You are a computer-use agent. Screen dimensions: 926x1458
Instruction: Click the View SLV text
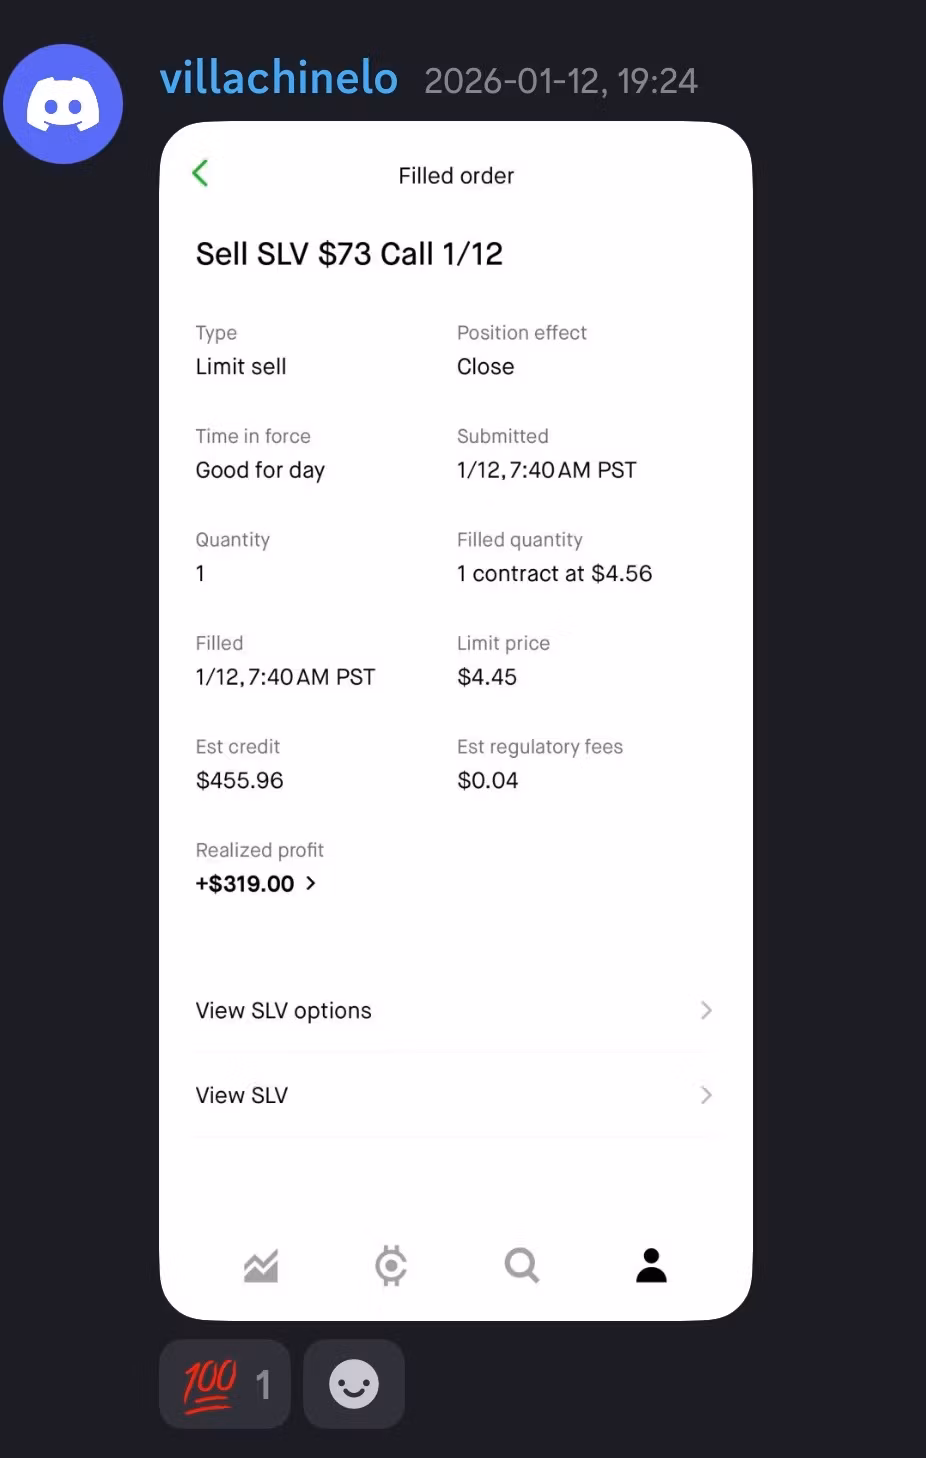241,1096
